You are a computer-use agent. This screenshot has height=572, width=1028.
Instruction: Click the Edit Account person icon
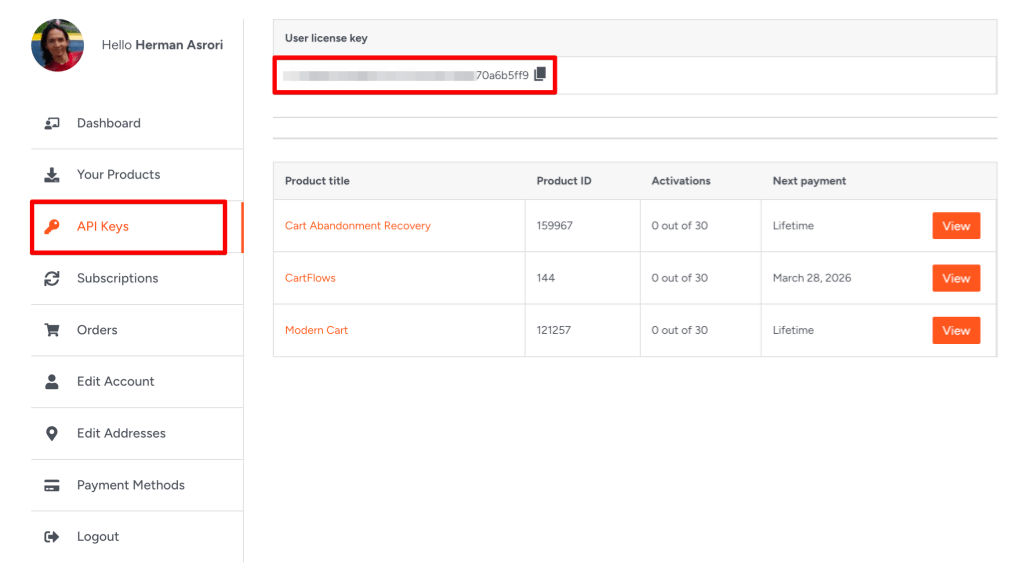[x=52, y=382]
